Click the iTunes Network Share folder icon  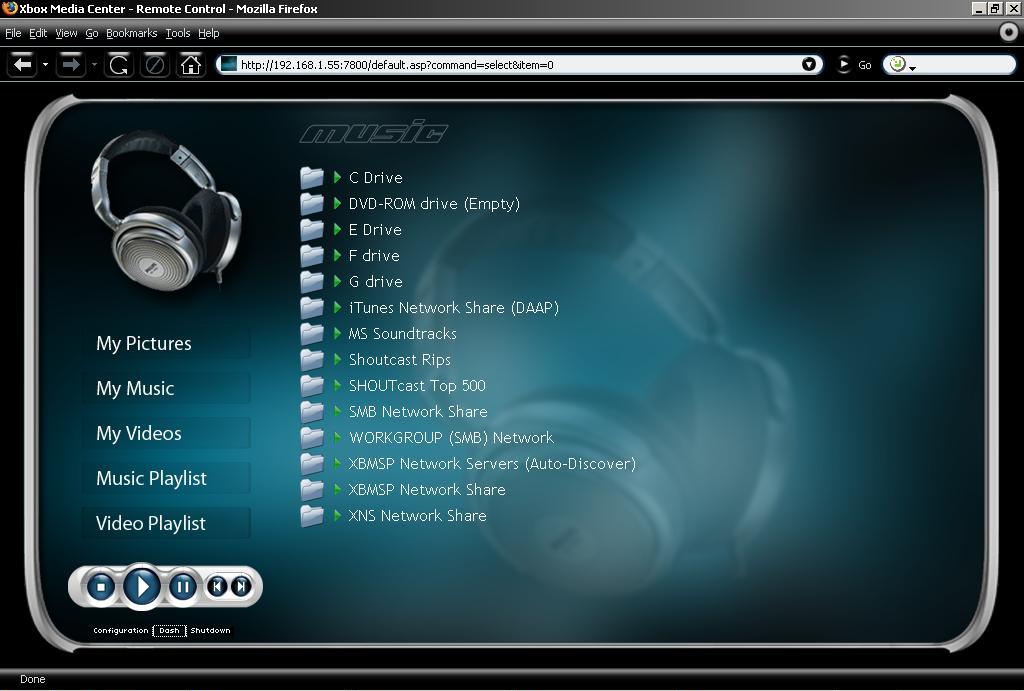312,308
